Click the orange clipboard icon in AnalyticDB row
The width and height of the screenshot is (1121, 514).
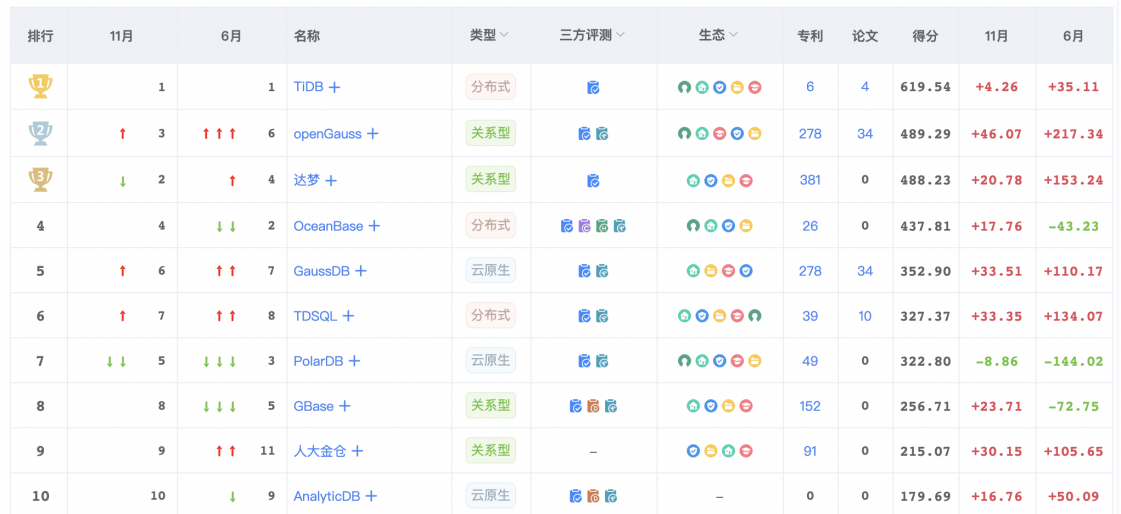593,496
